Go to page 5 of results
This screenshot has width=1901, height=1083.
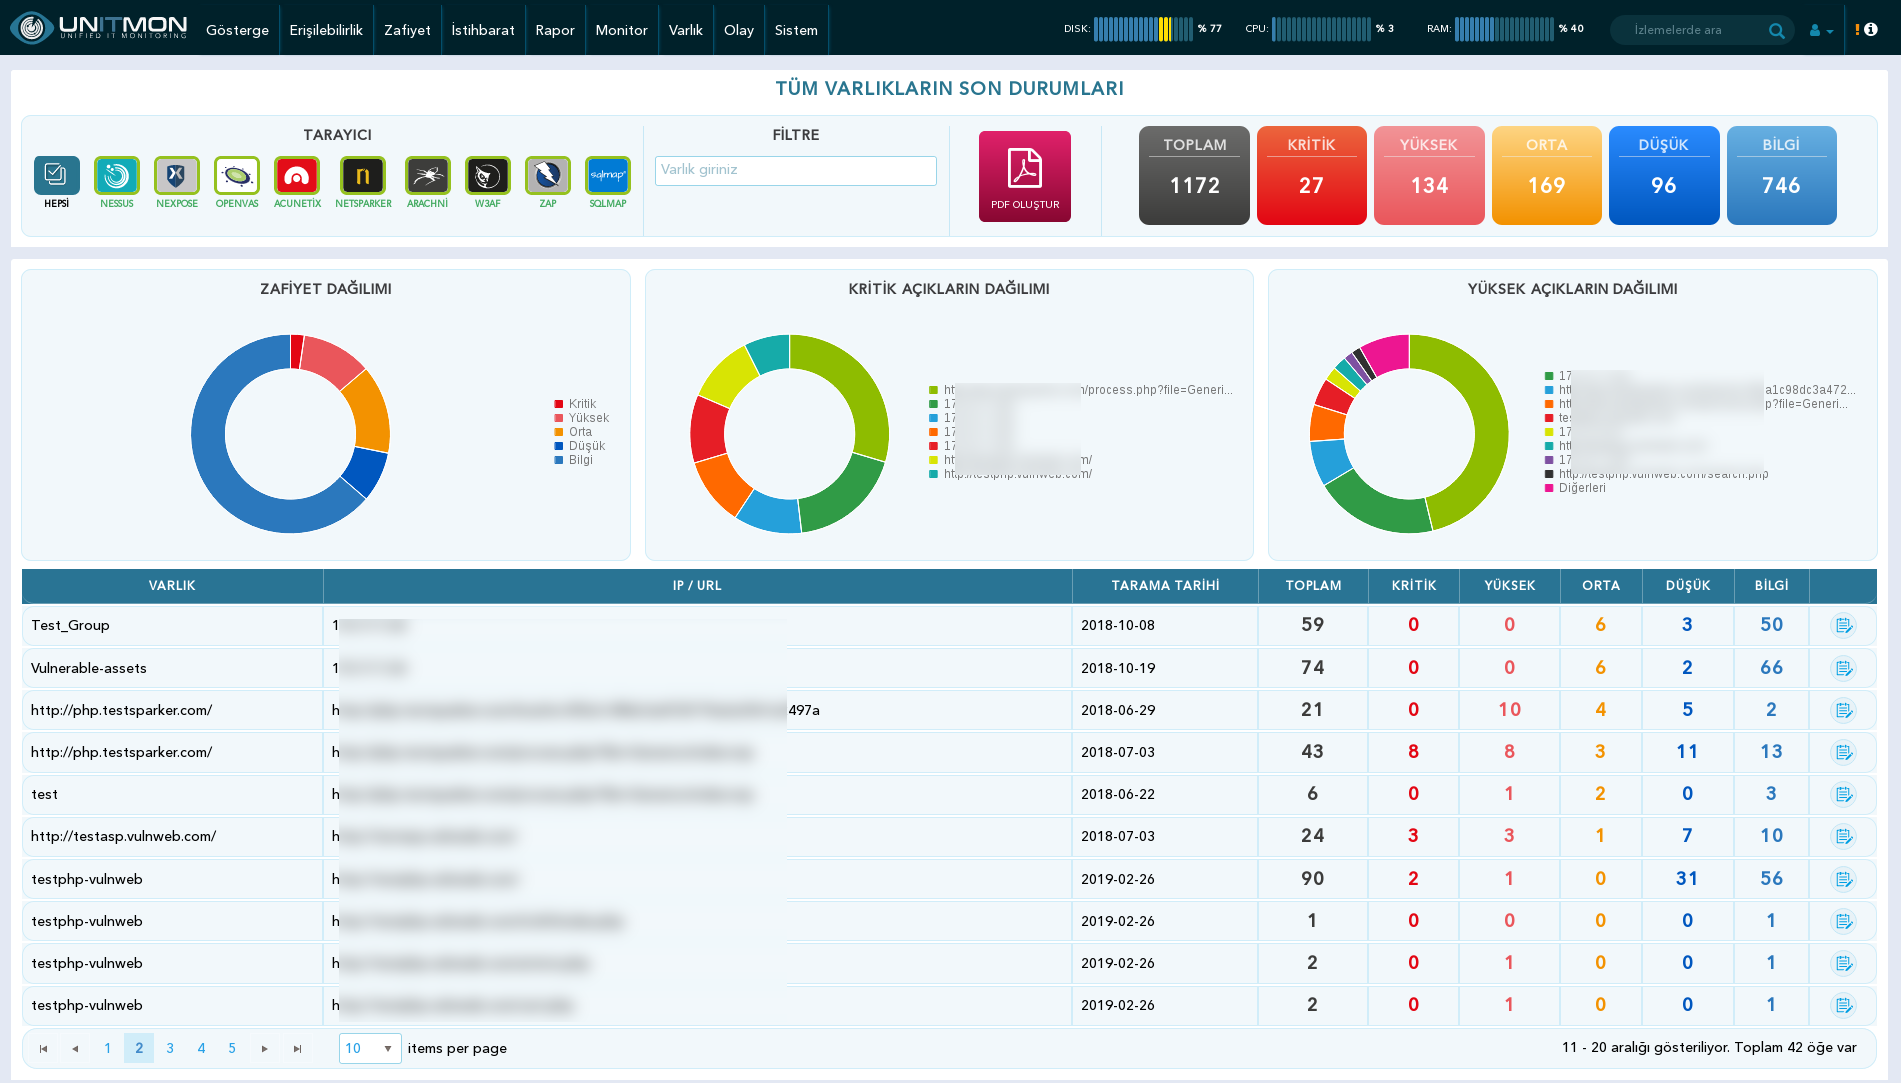(232, 1048)
